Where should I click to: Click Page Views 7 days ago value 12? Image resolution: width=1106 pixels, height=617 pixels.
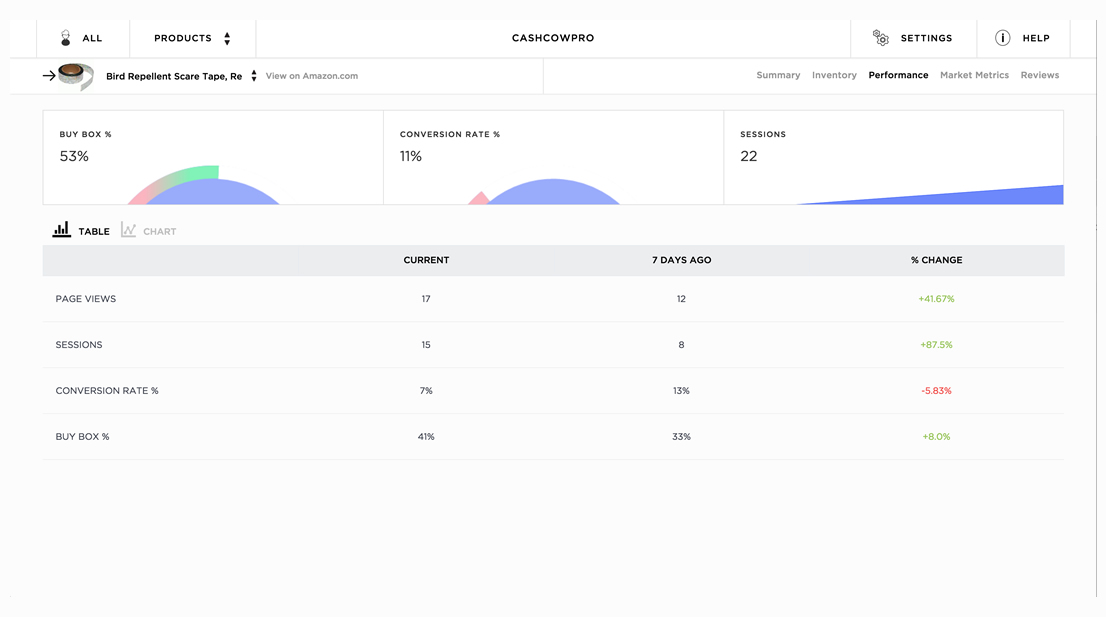[x=681, y=299]
